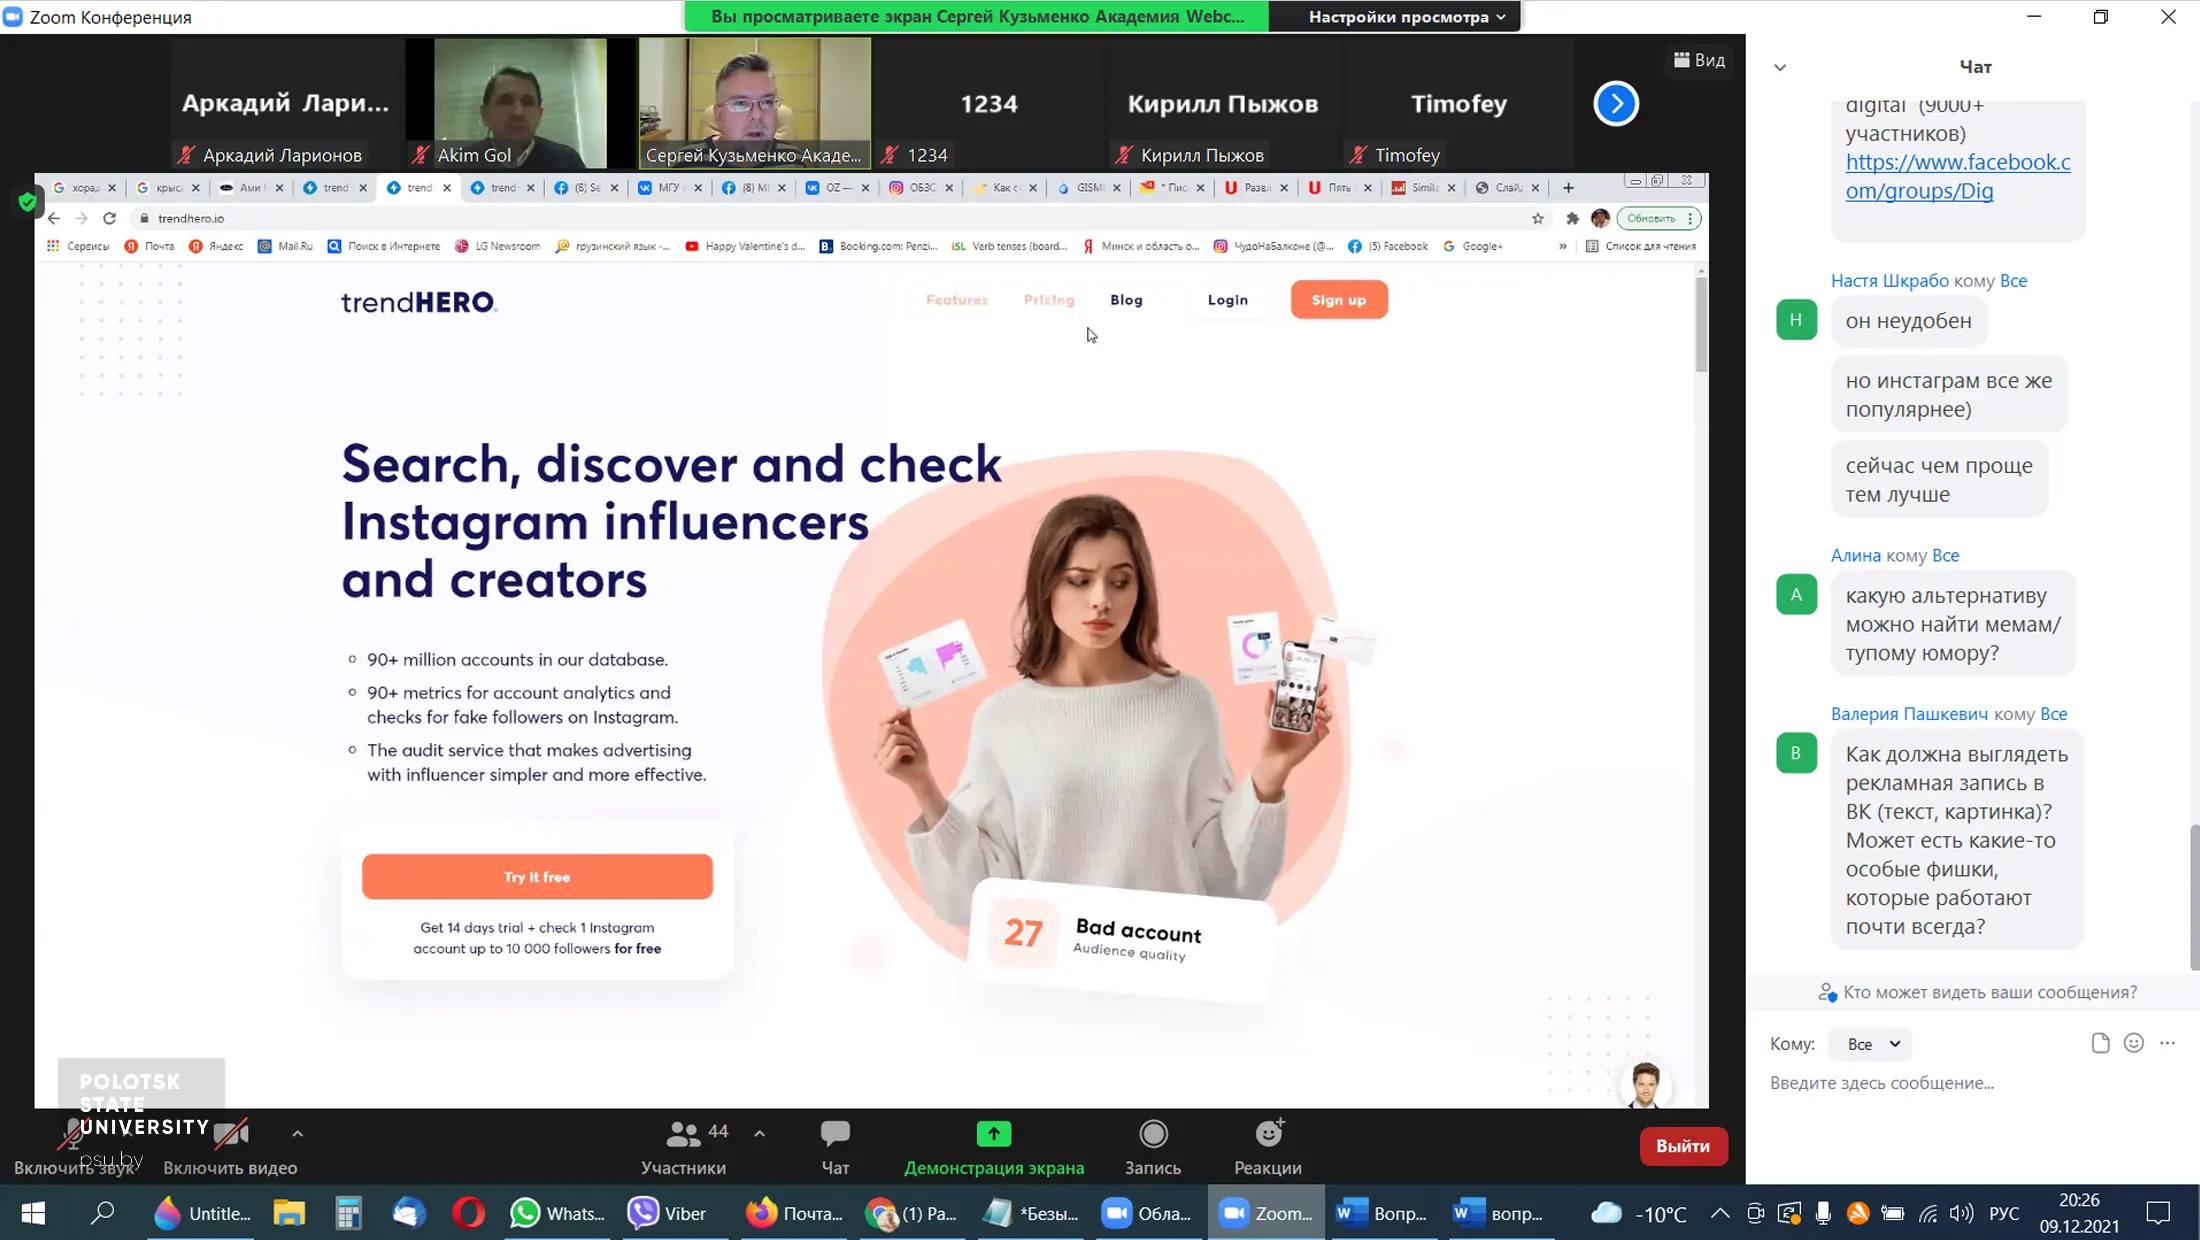Open Viber from the taskbar
2200x1240 pixels.
tap(668, 1213)
